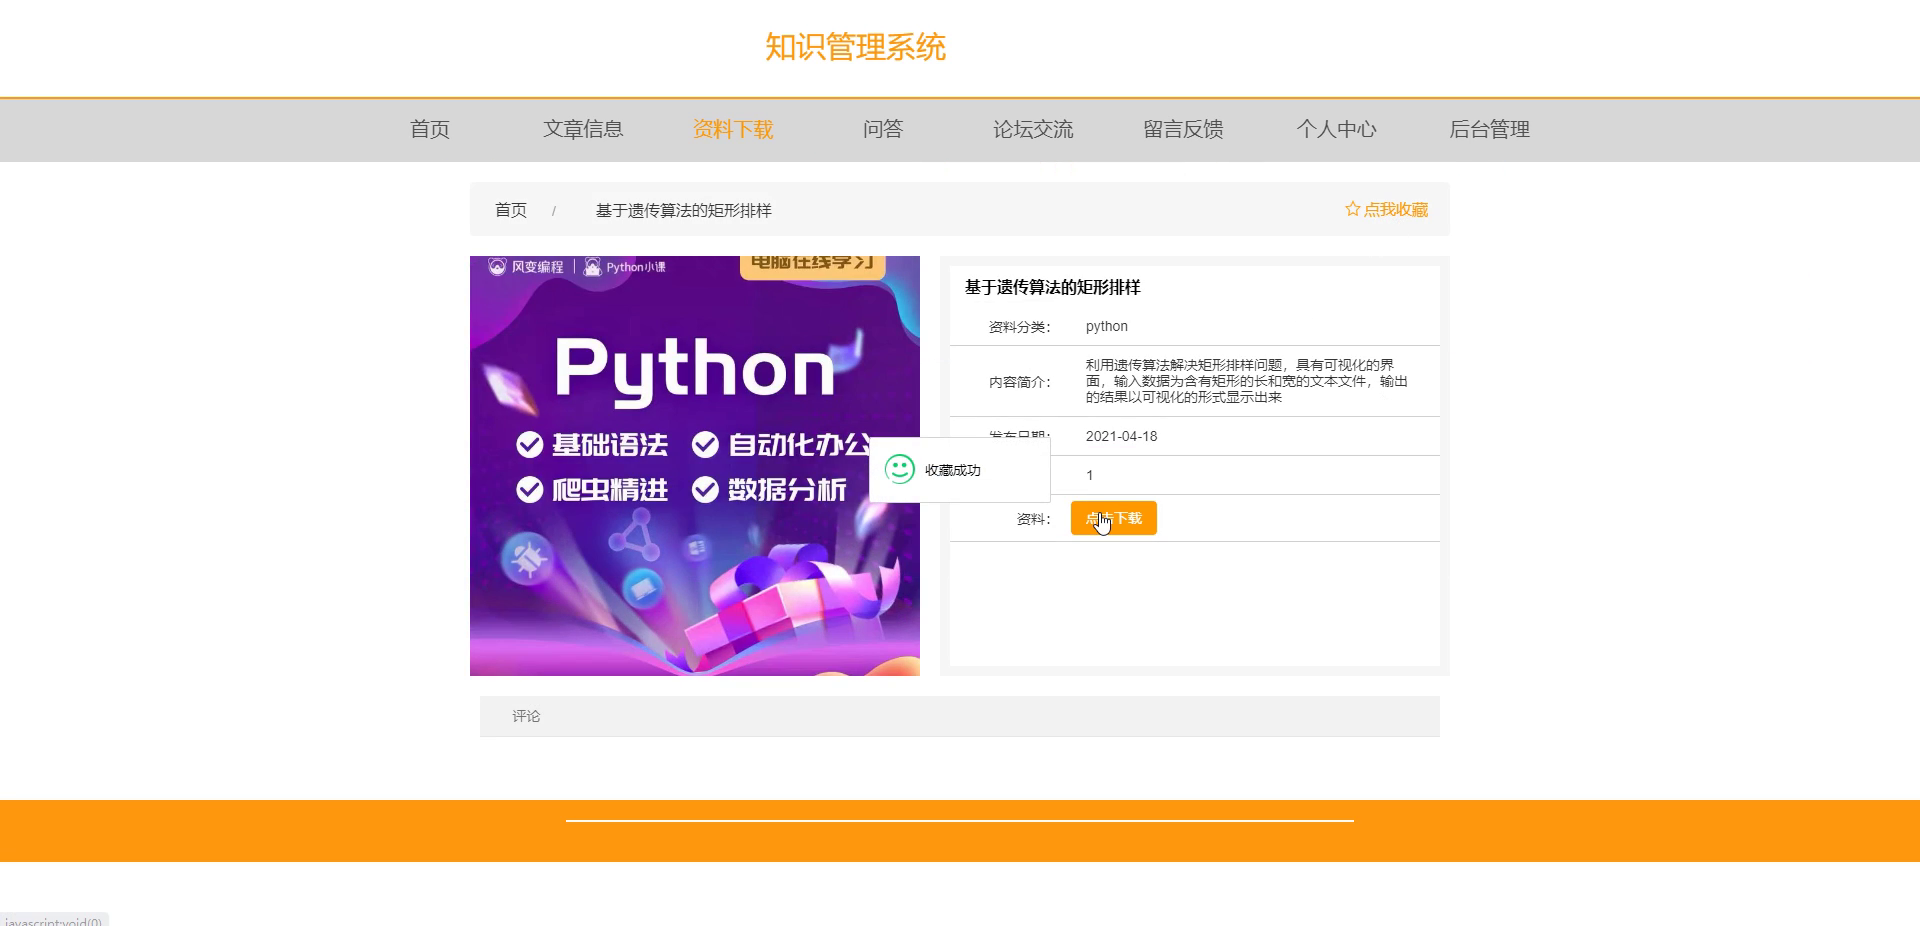This screenshot has width=1920, height=926.
Task: Go to the 留言反馈 page
Action: tap(1183, 129)
